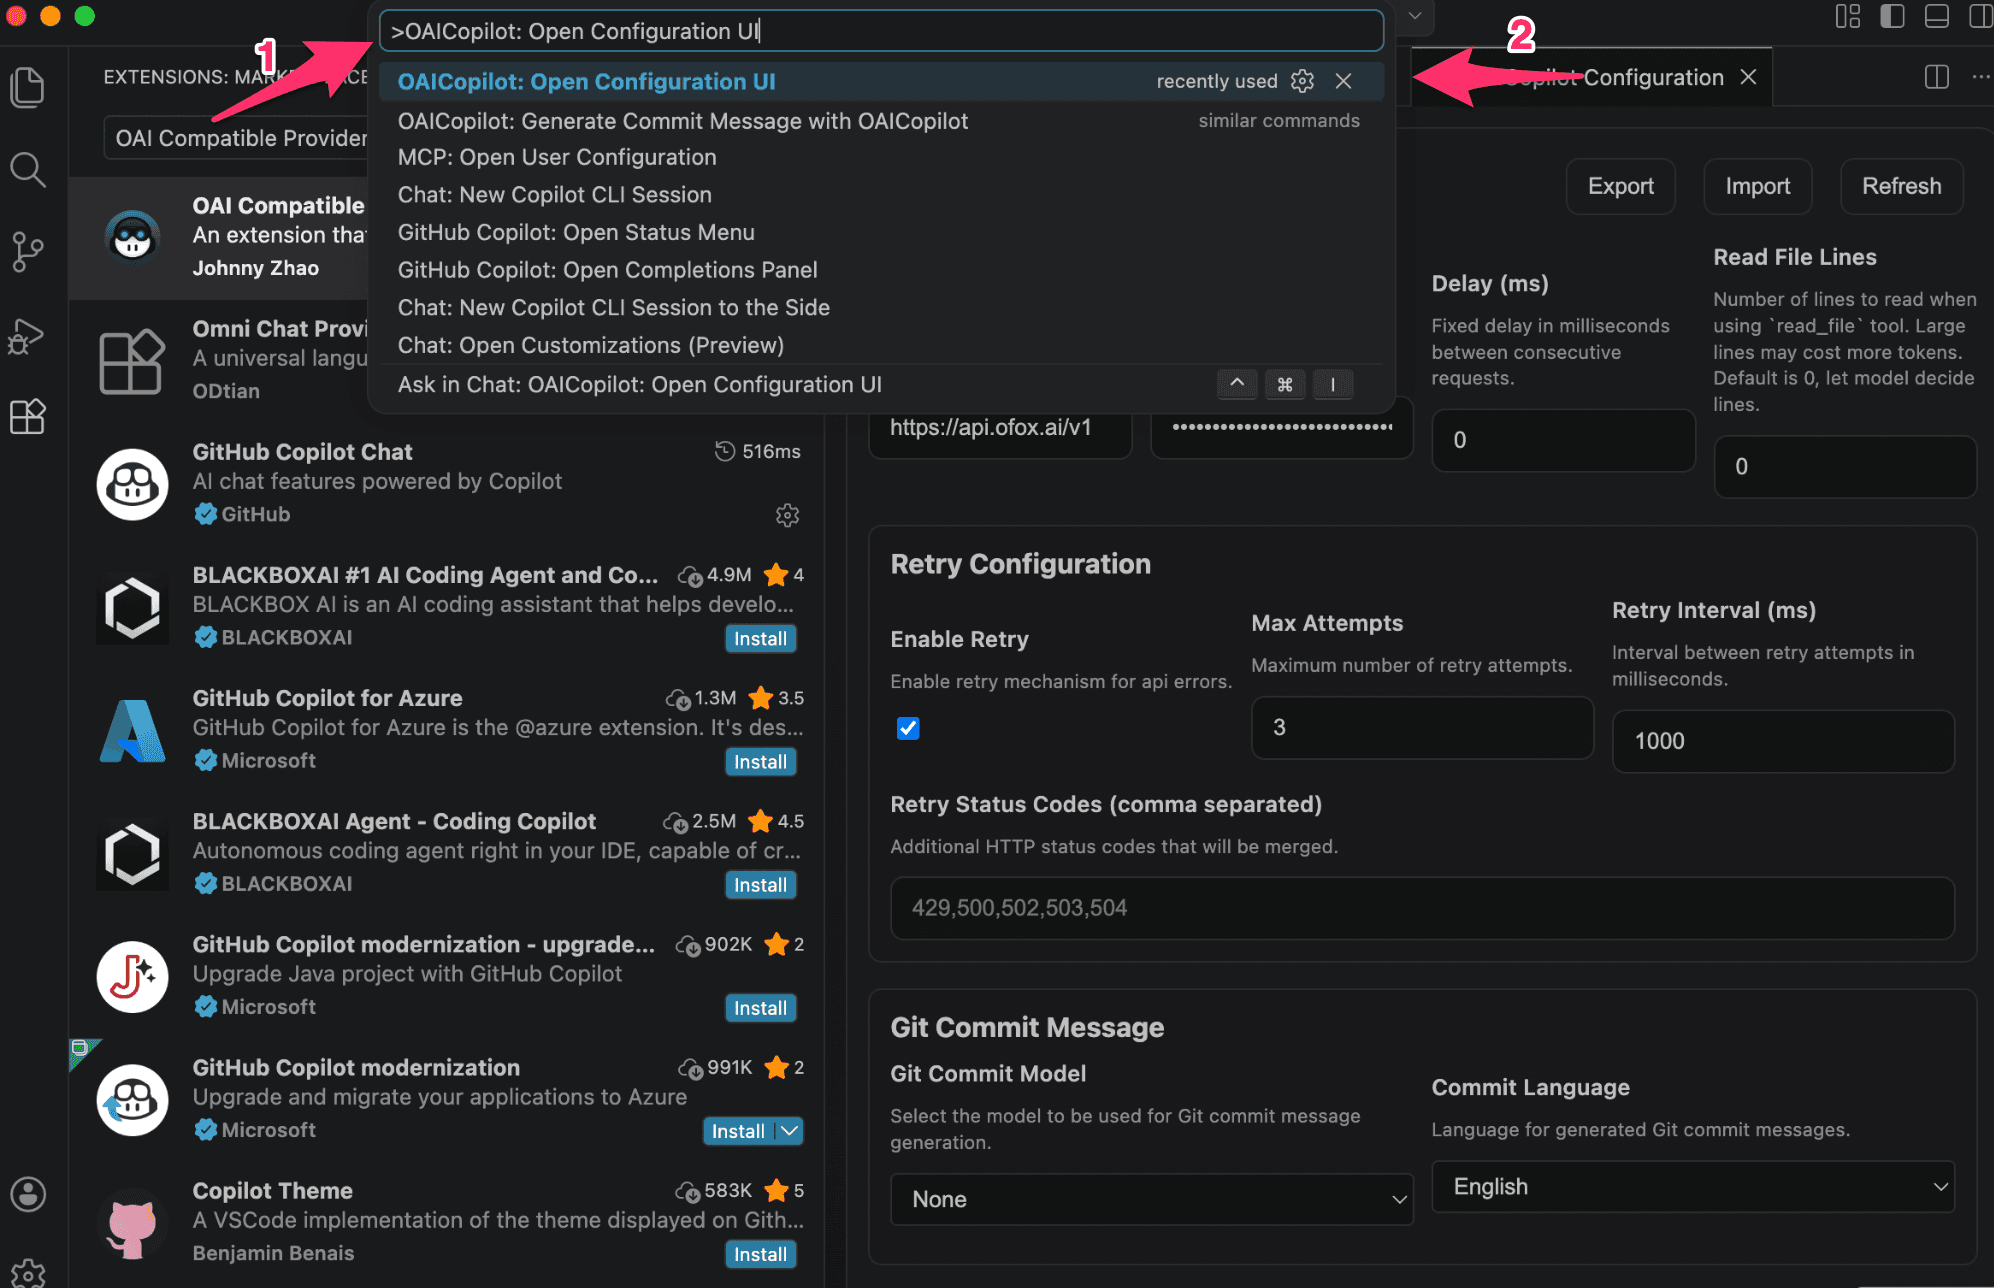This screenshot has height=1288, width=1994.
Task: Open the Explorer view icon
Action: [27, 87]
